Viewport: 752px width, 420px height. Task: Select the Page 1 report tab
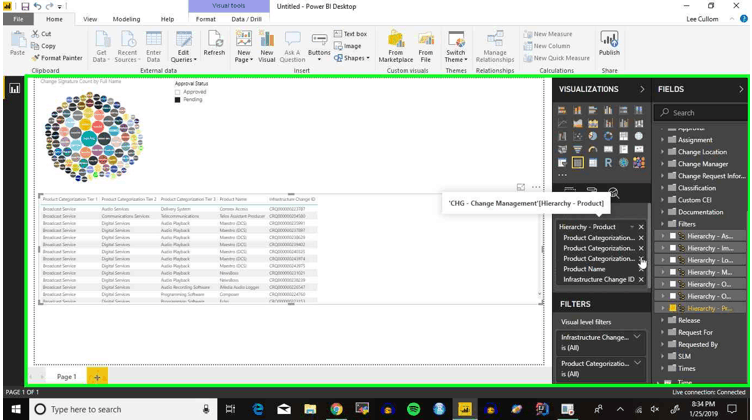click(67, 377)
